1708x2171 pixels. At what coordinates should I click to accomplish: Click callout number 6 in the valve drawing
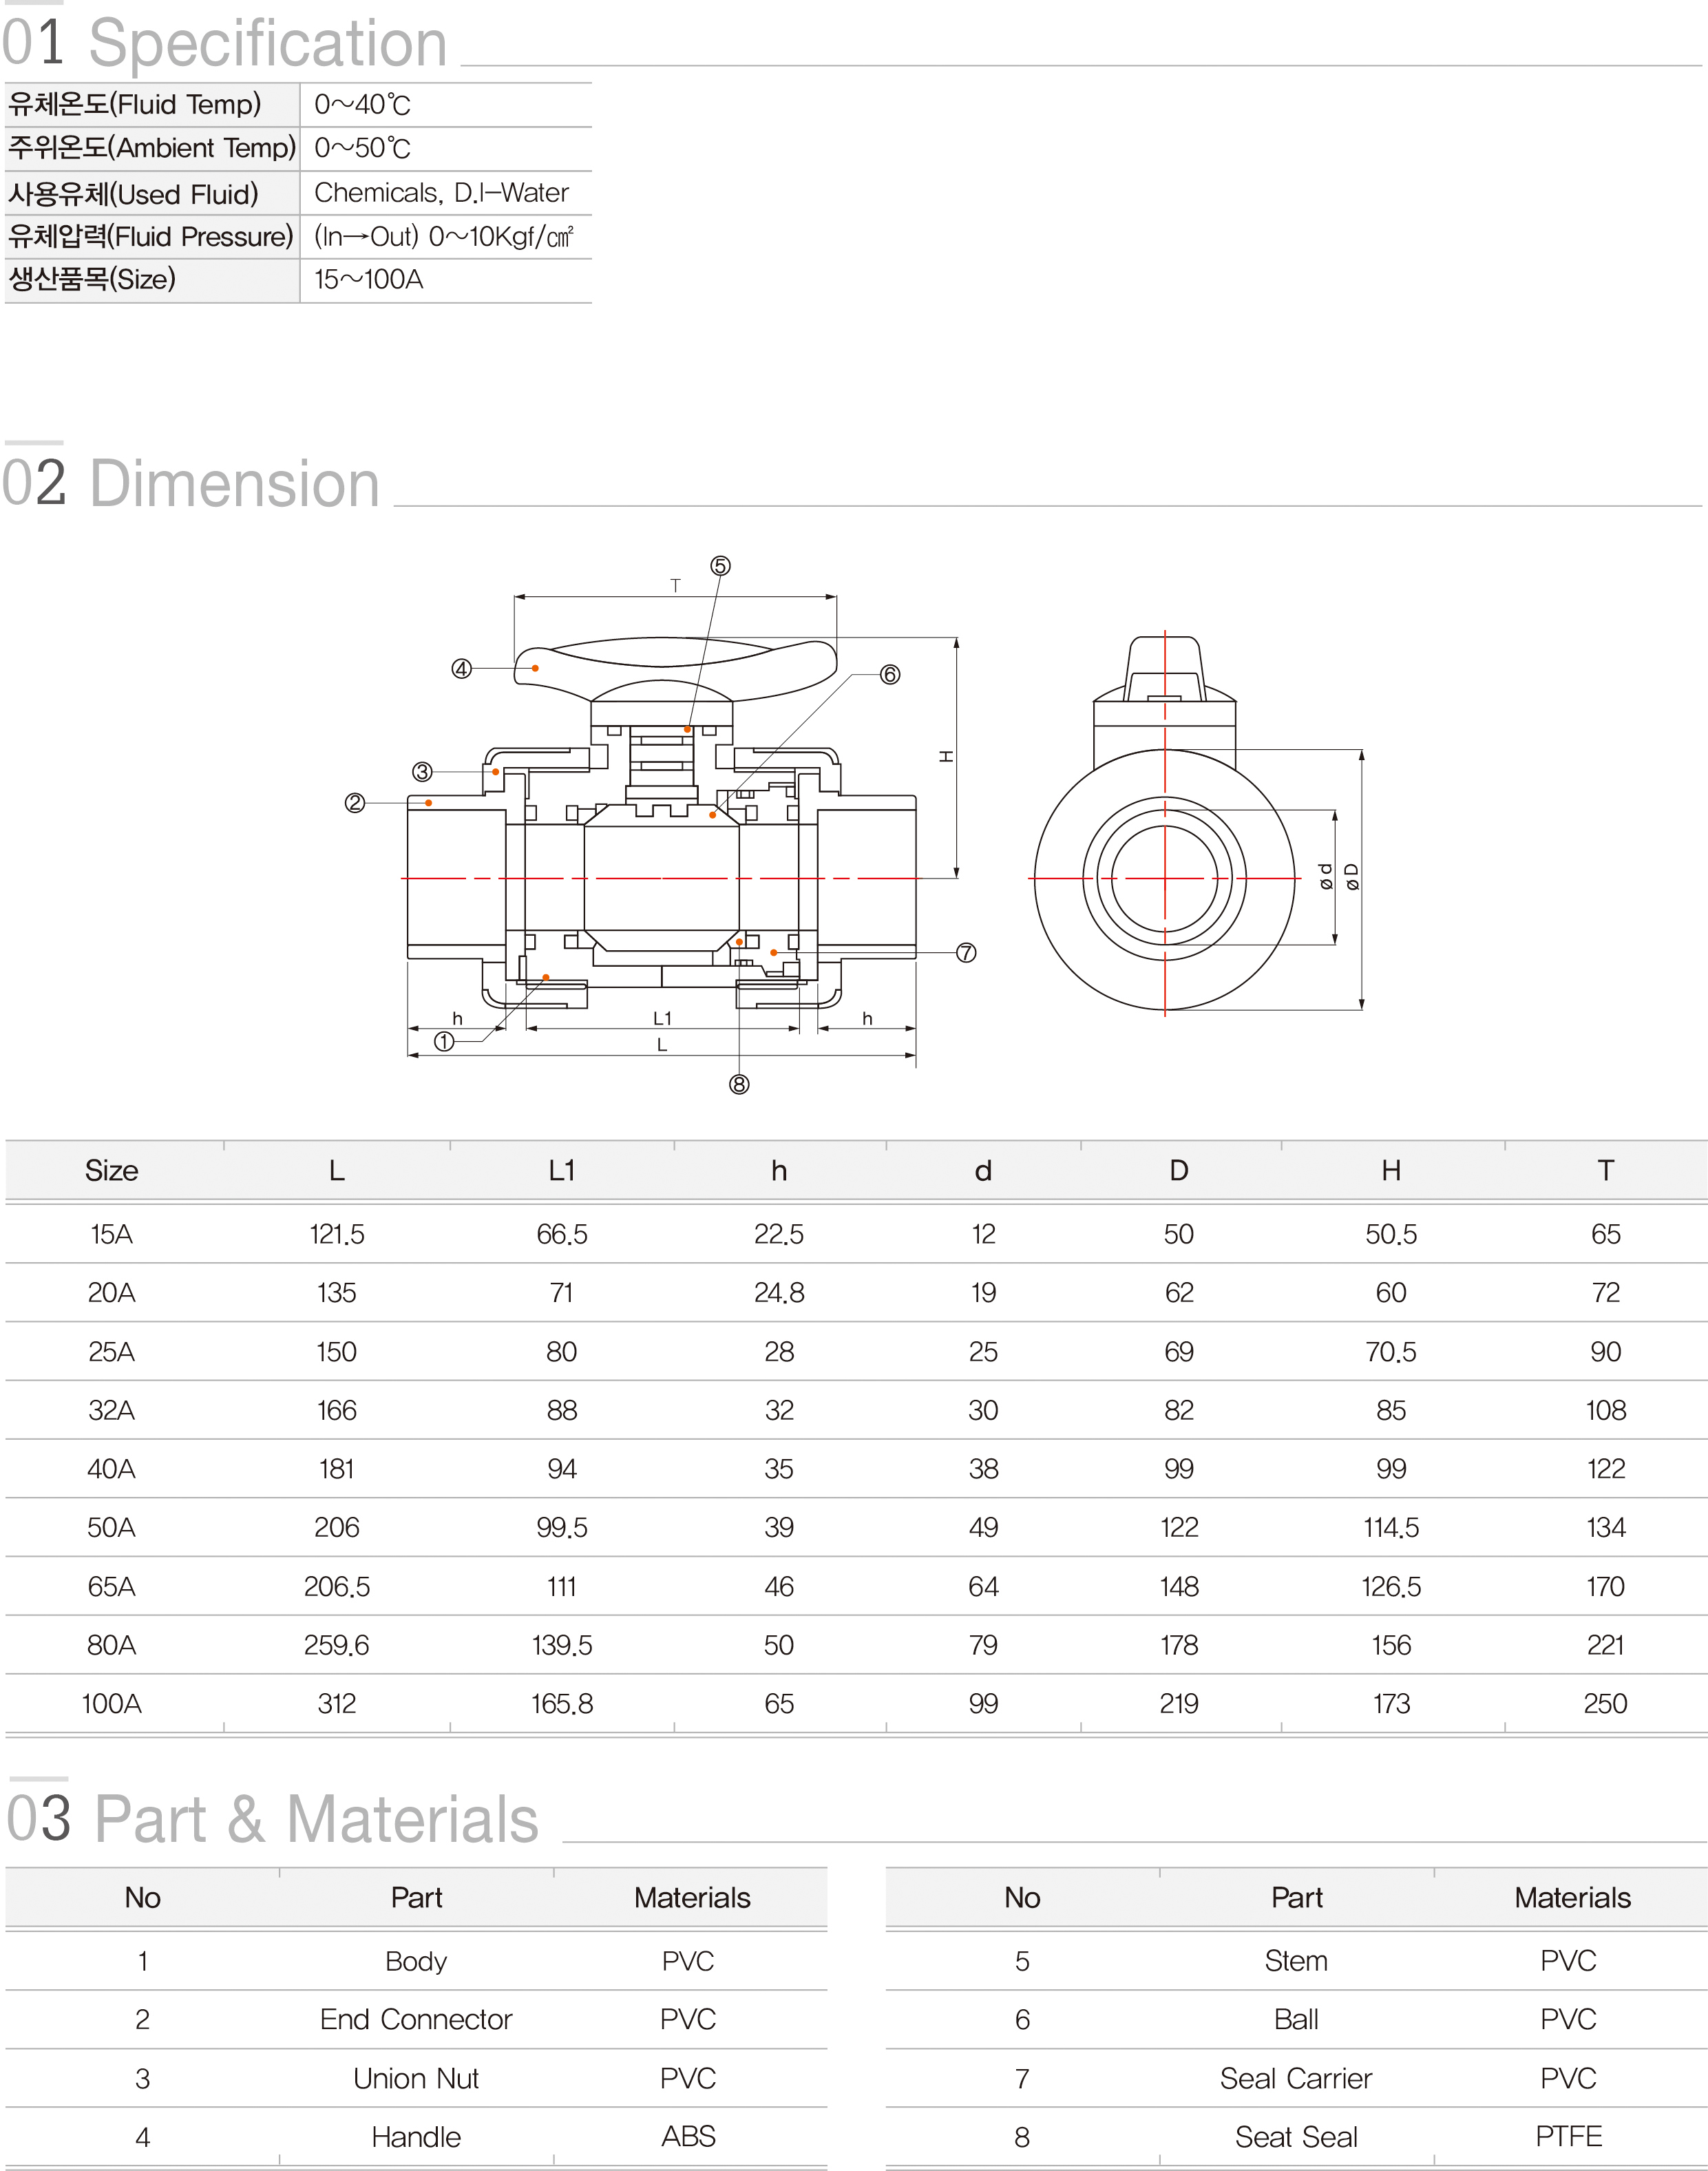coord(890,675)
